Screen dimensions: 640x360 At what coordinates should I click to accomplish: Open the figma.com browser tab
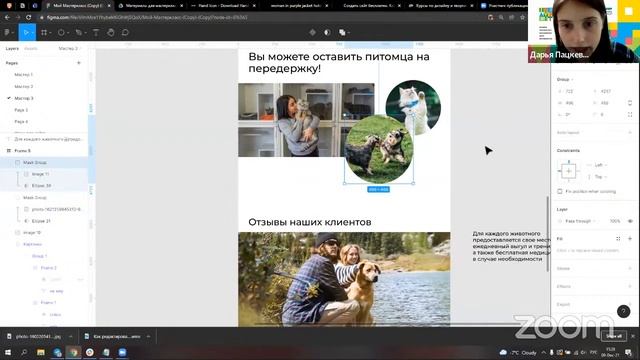point(78,6)
